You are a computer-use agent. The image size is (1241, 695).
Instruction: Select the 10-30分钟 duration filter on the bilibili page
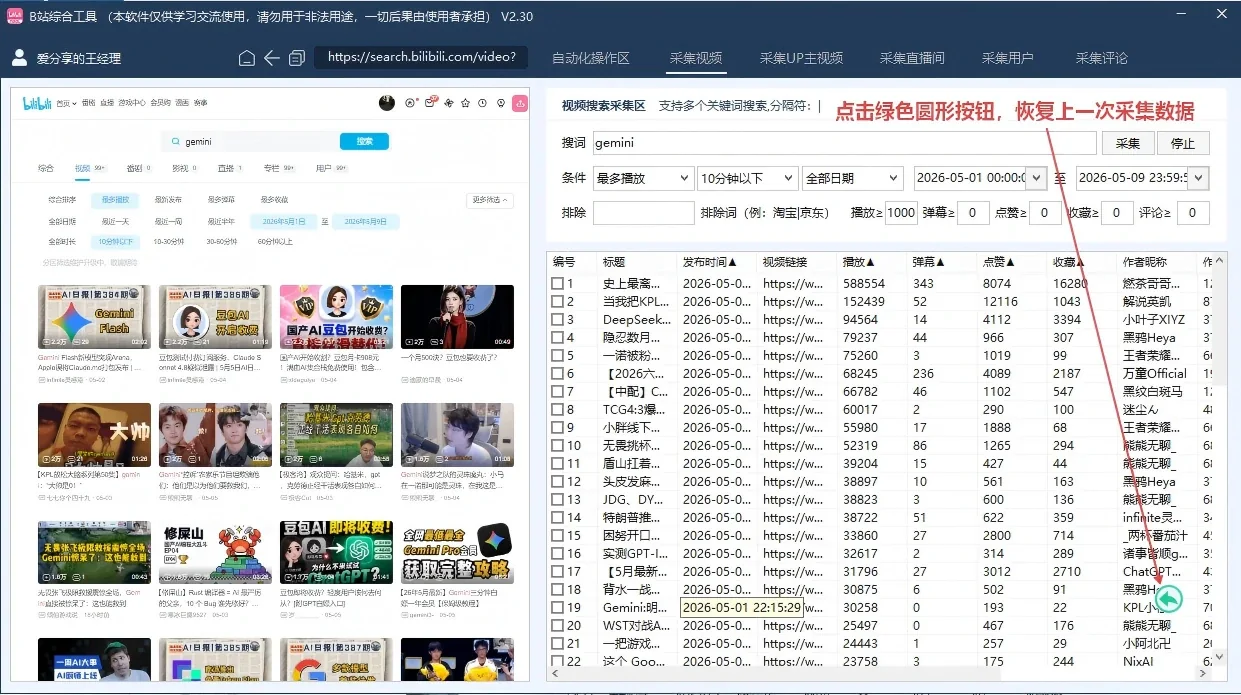[x=168, y=242]
